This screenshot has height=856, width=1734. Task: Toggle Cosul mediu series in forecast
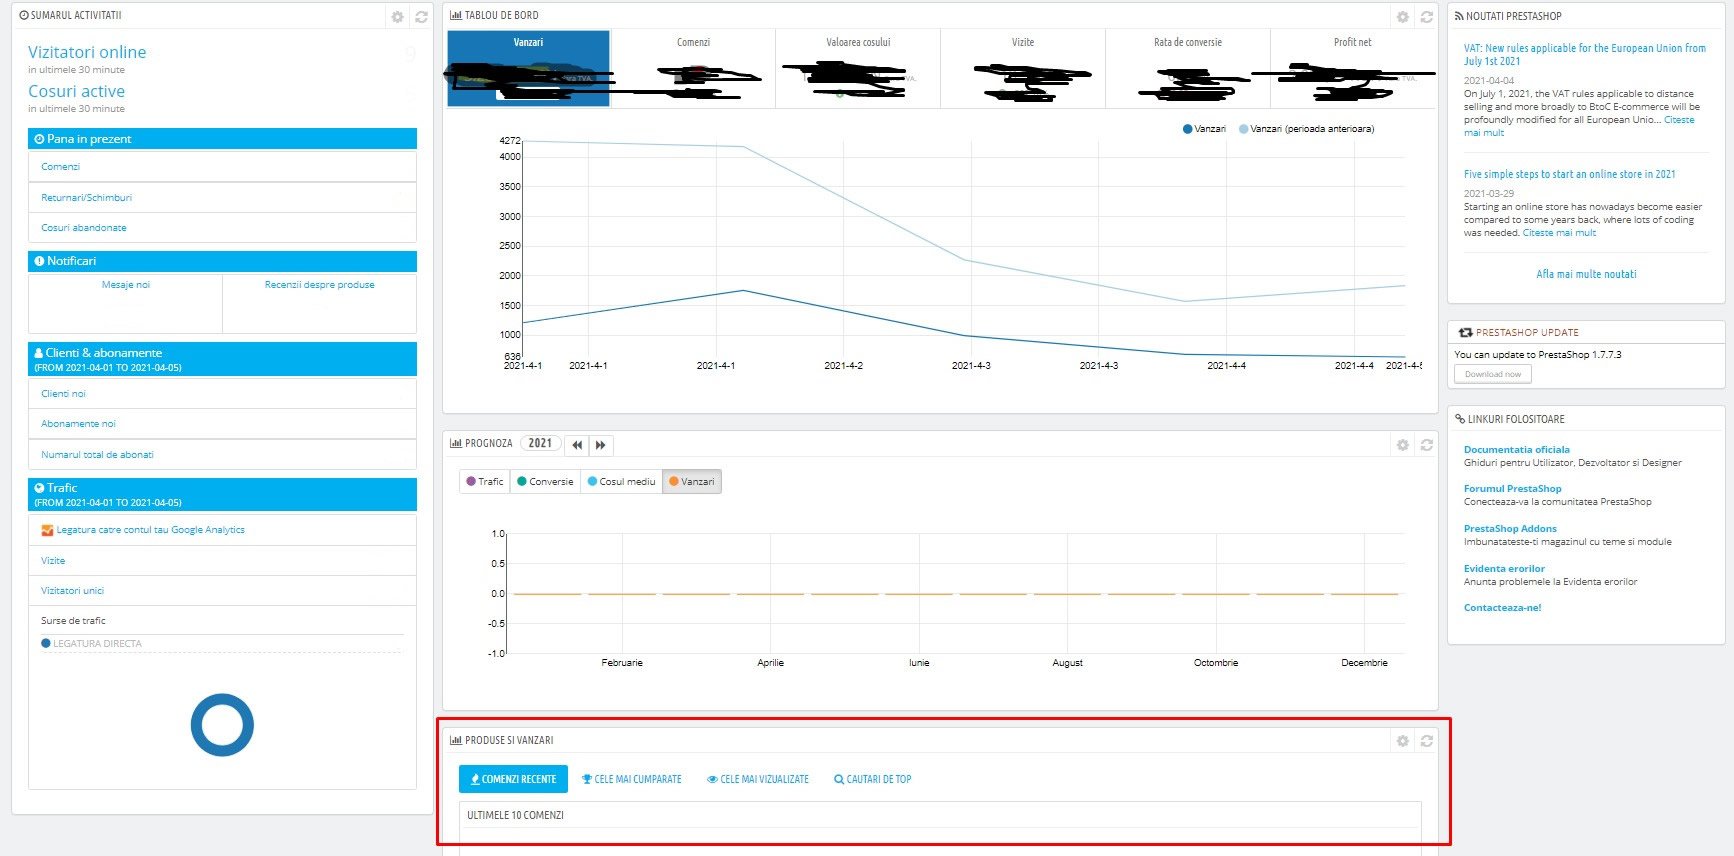[622, 482]
